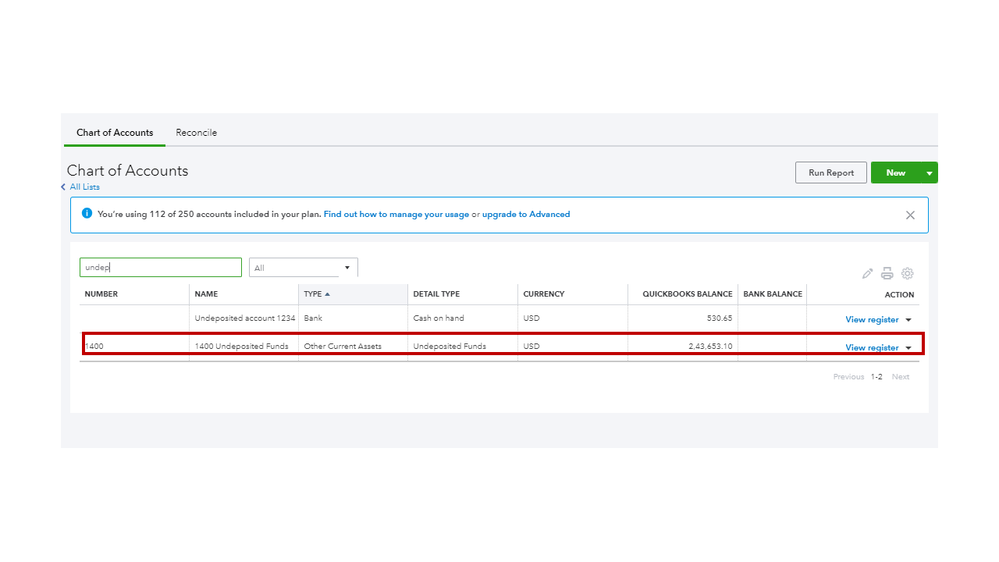Expand action arrow for Undeposited account 1234
This screenshot has height=562, width=999.
coord(909,320)
